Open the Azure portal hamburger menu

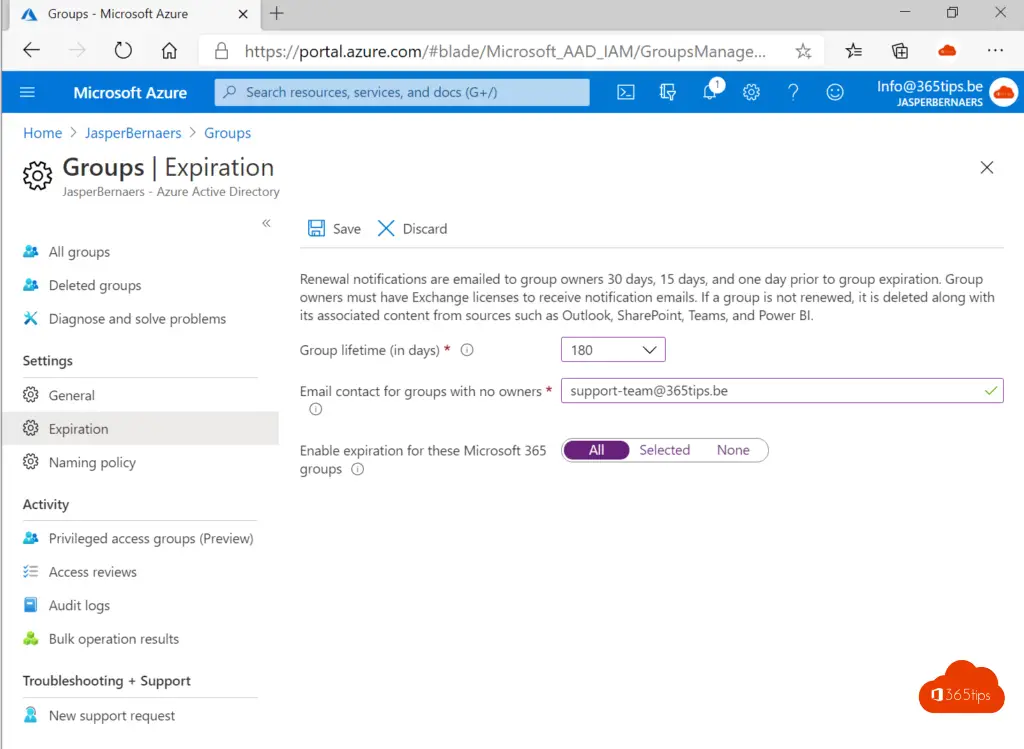pyautogui.click(x=27, y=92)
